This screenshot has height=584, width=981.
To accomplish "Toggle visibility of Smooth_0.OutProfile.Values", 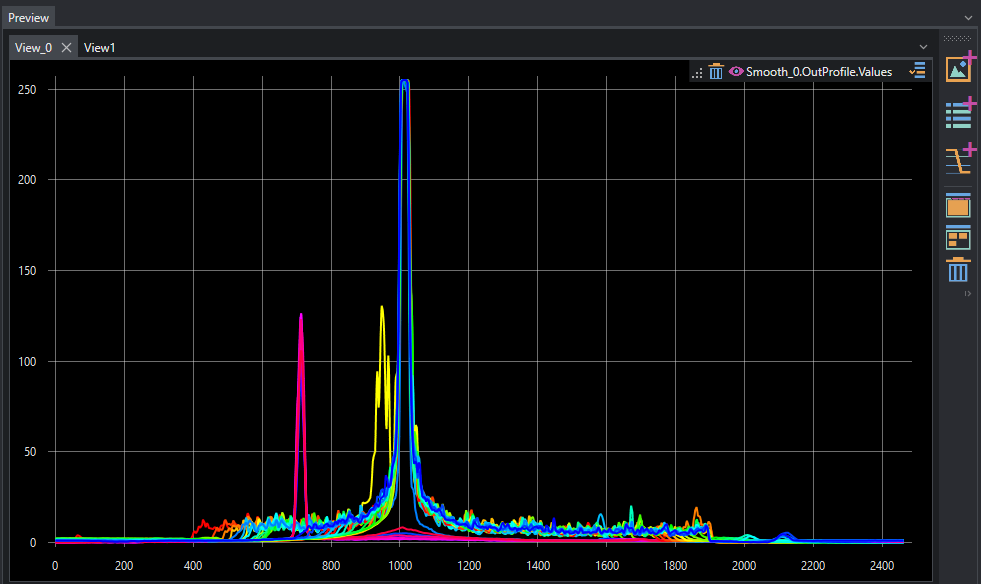I will 736,71.
